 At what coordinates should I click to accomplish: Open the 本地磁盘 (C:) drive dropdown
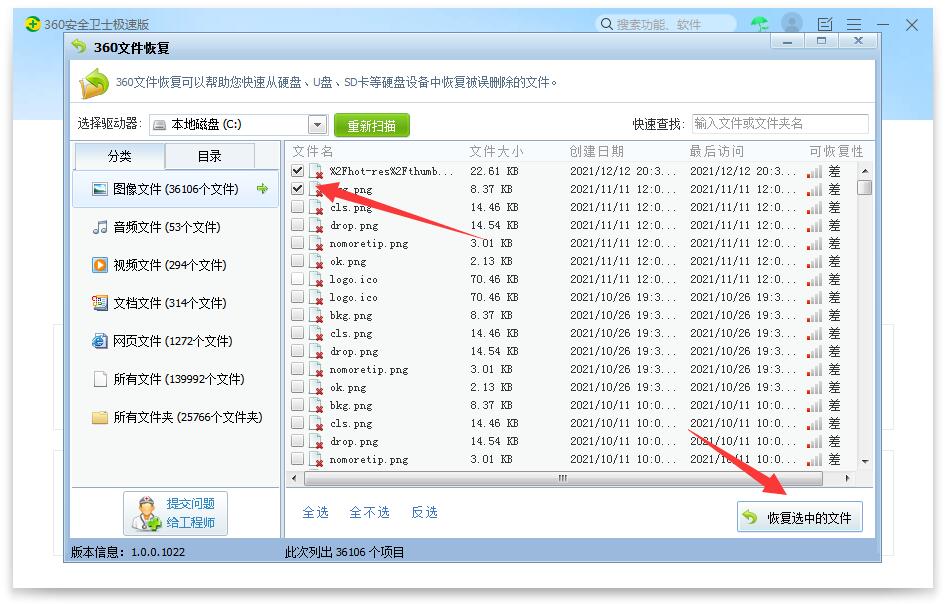[317, 125]
